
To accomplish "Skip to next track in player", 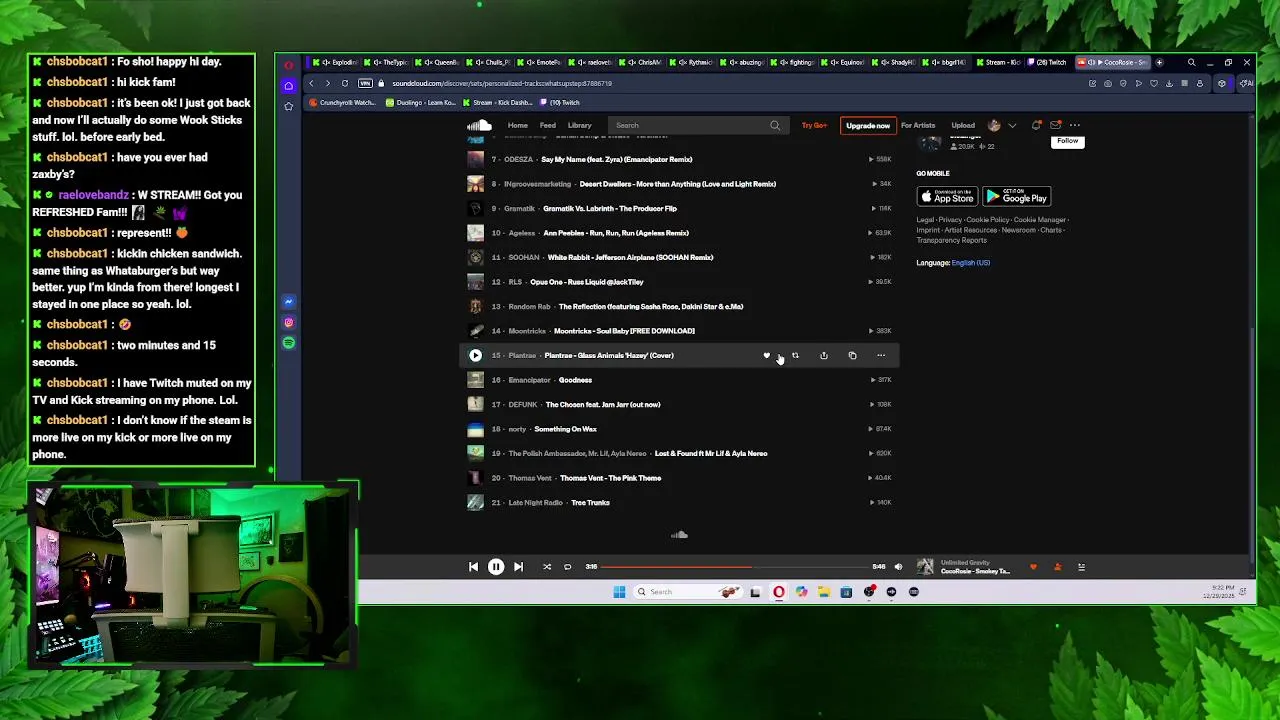I will tap(518, 567).
